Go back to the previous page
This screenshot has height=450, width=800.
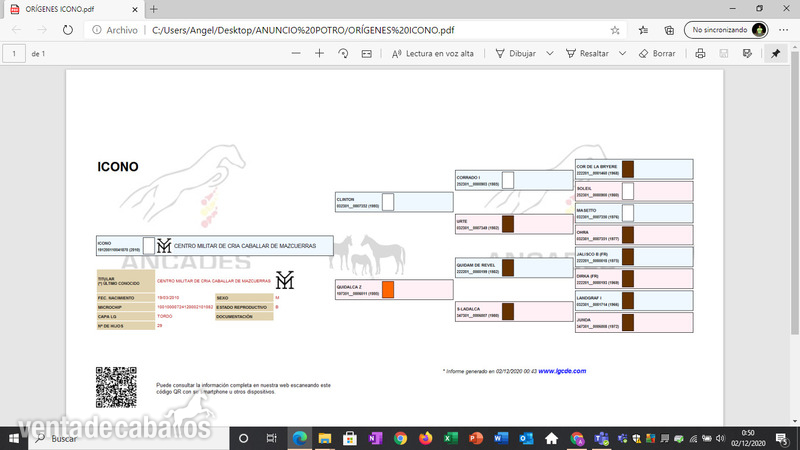16,30
